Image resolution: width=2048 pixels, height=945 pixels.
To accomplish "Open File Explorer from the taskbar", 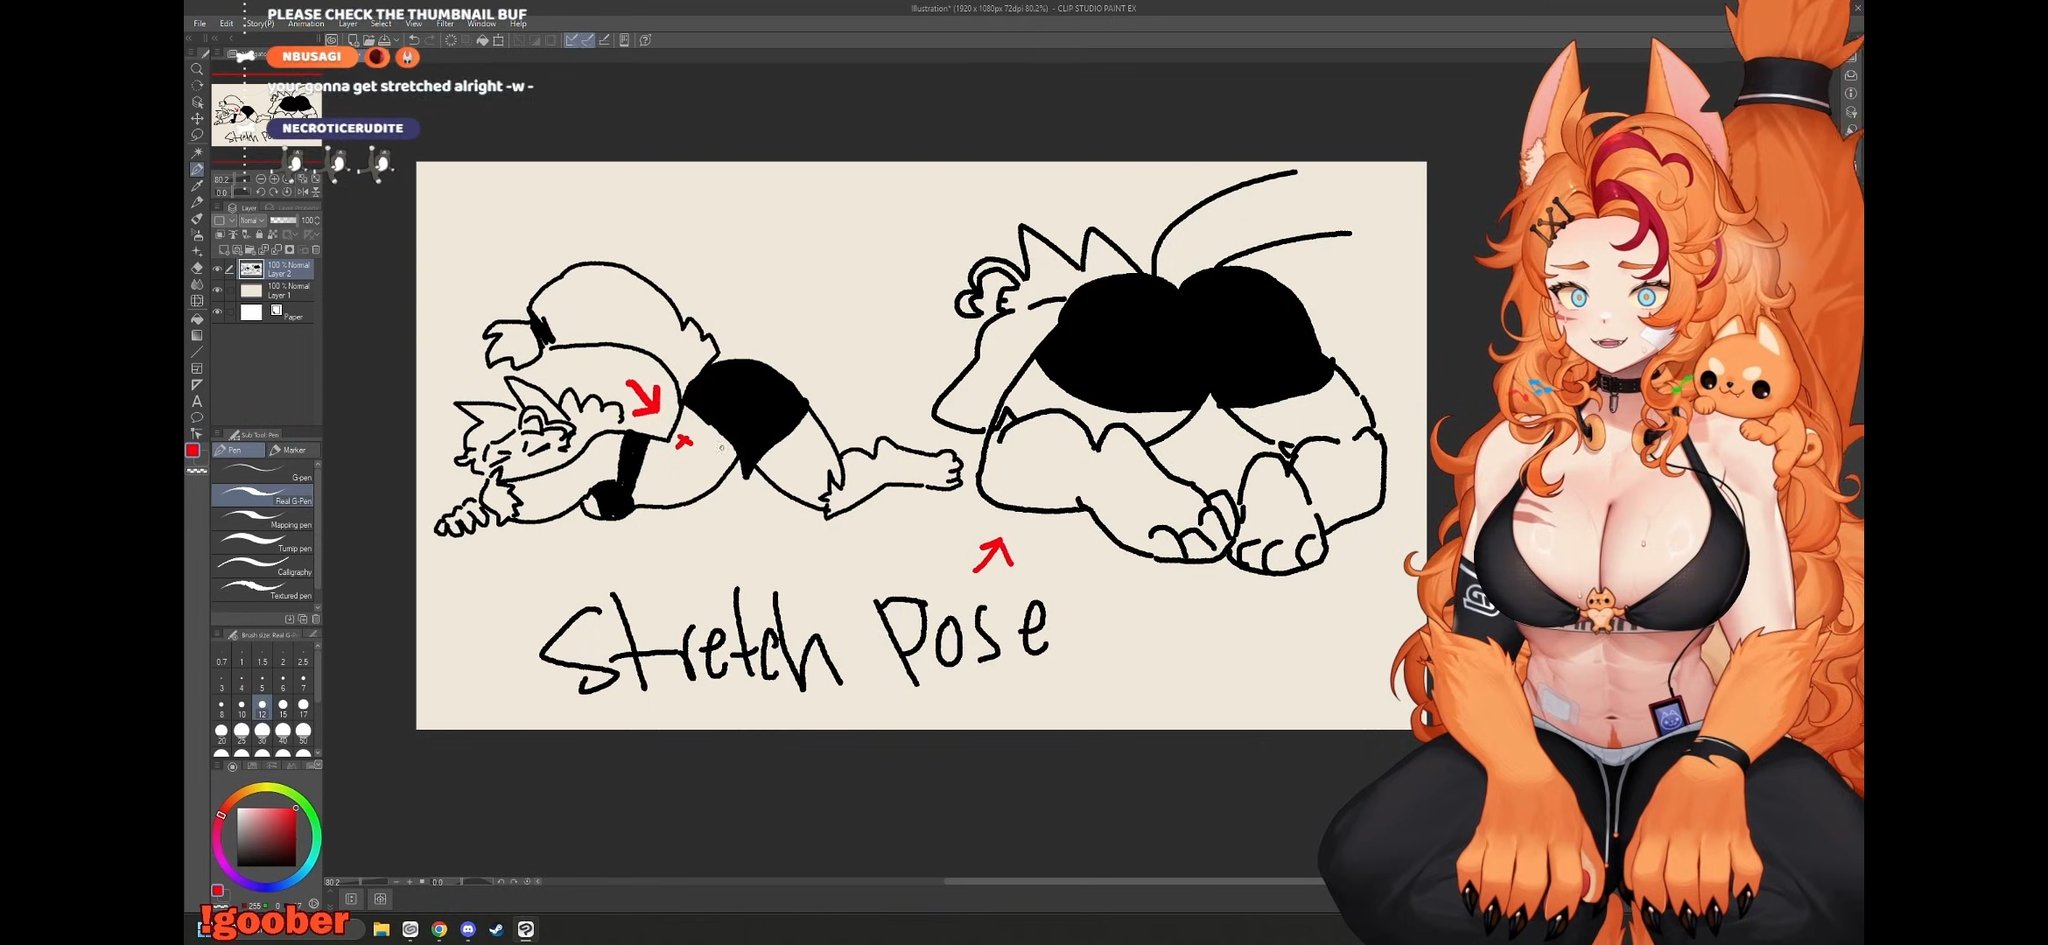I will coord(381,929).
